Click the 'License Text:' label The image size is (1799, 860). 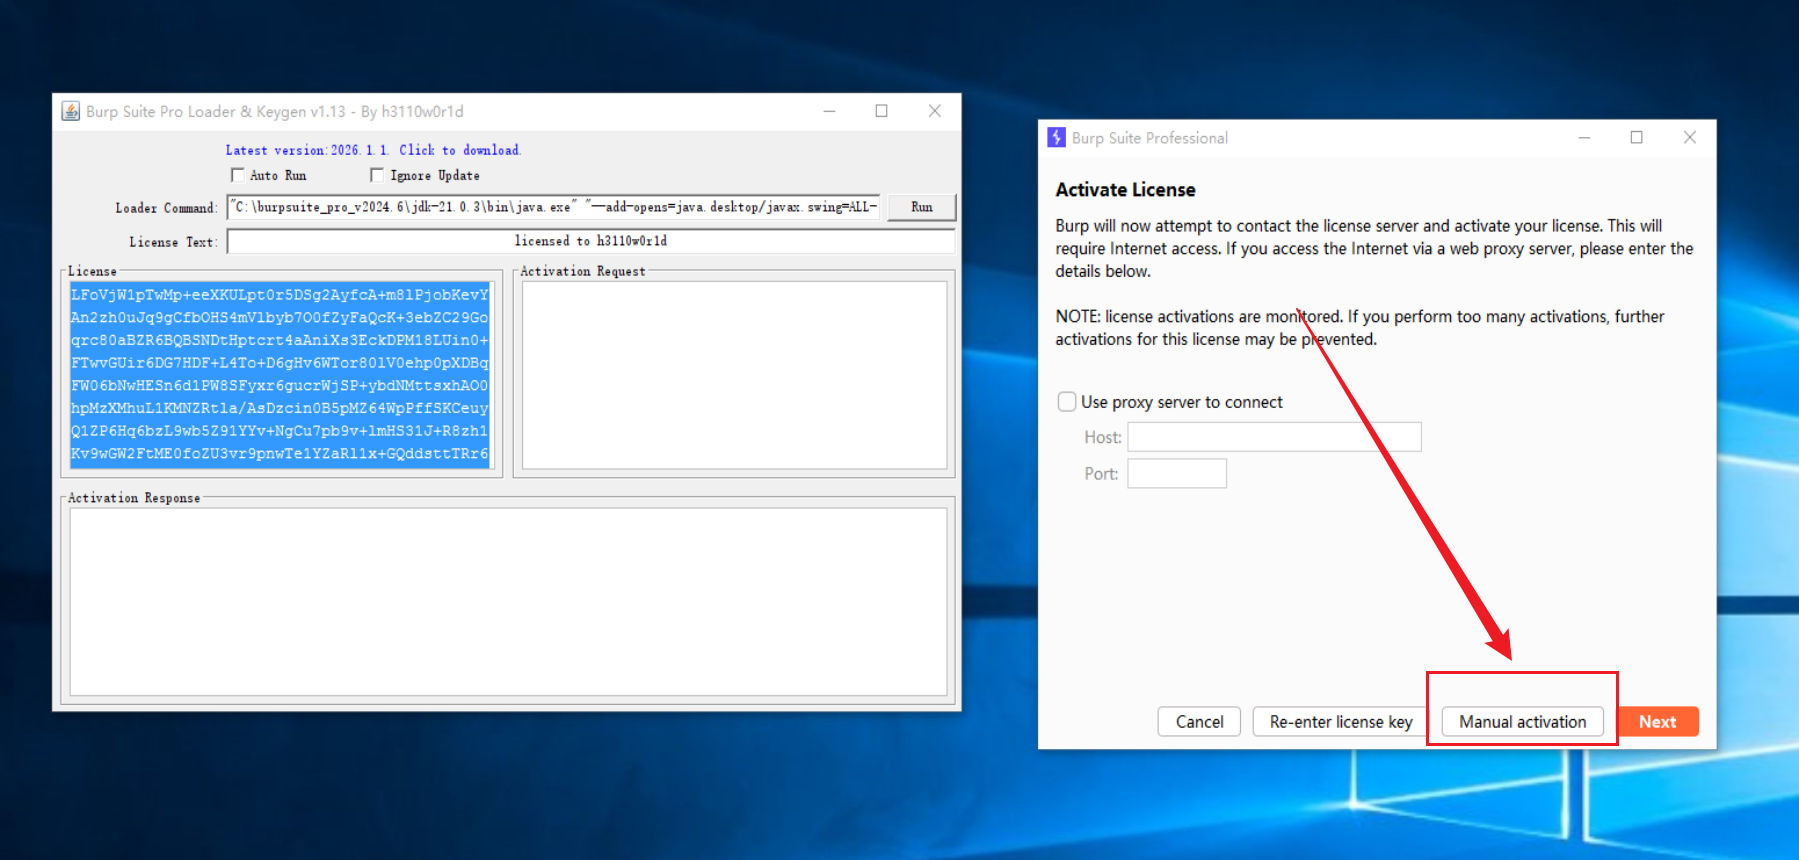173,242
